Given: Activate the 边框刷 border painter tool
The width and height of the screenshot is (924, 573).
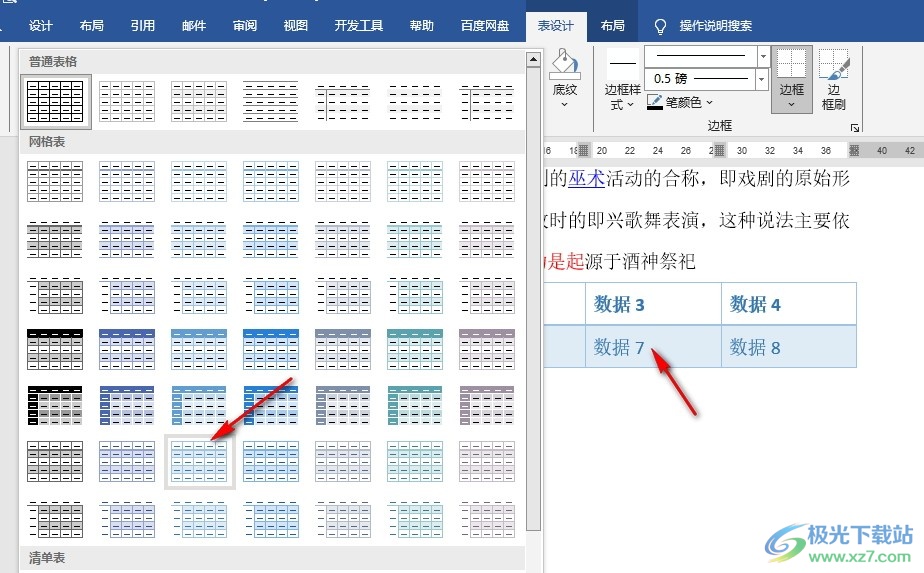Looking at the screenshot, I should 833,80.
